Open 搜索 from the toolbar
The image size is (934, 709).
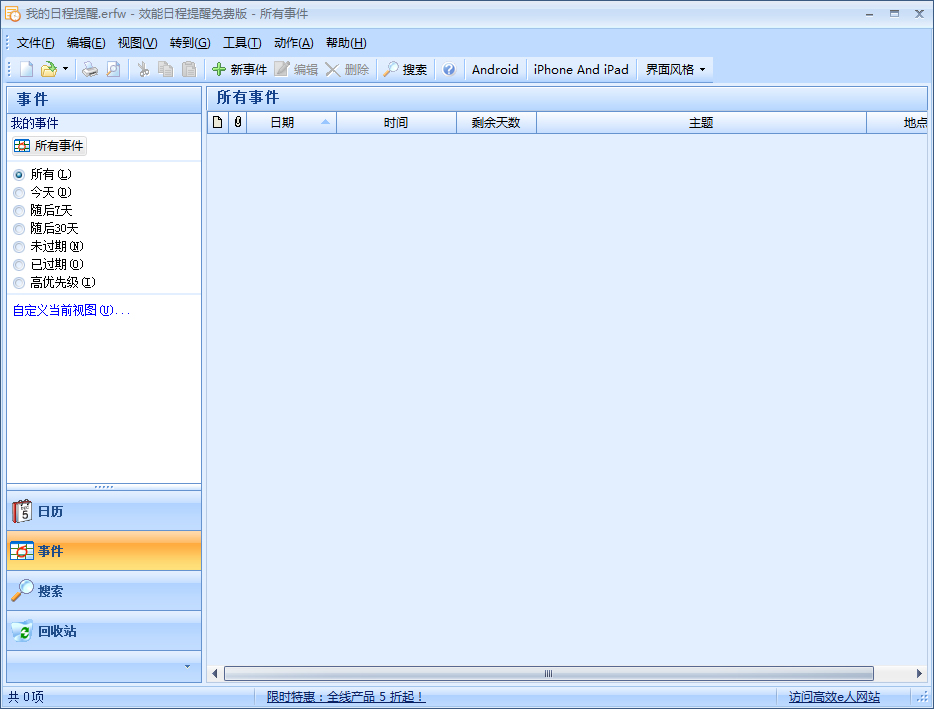405,70
